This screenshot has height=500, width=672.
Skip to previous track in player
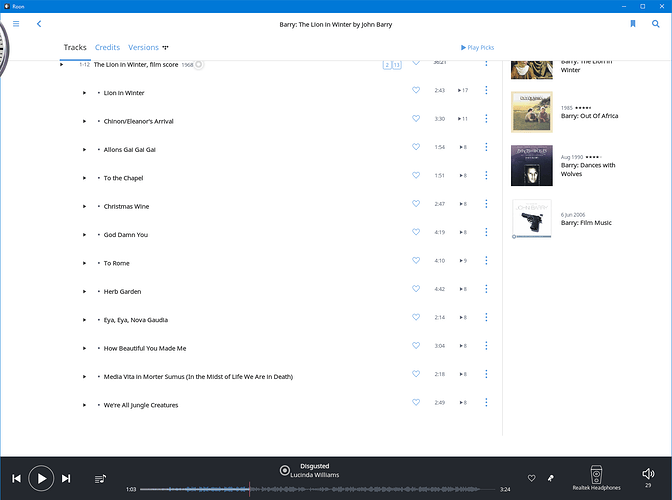pos(16,479)
